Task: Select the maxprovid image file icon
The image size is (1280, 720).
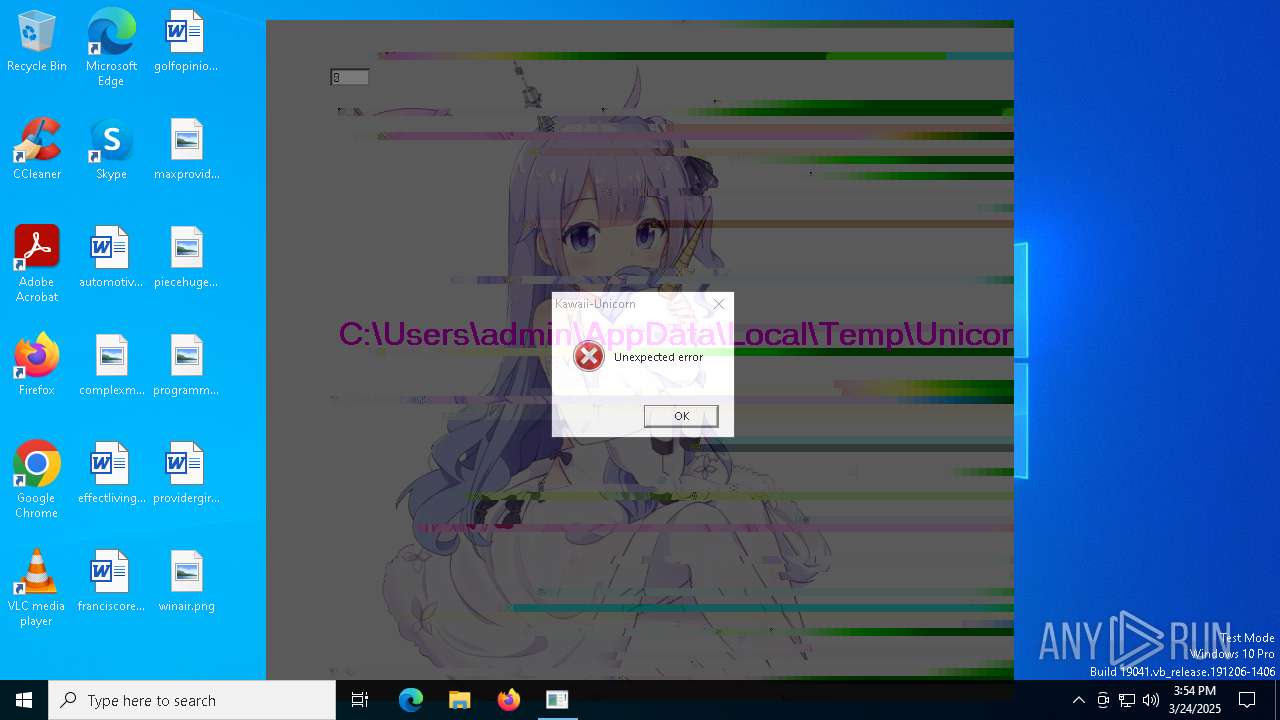Action: (x=186, y=150)
